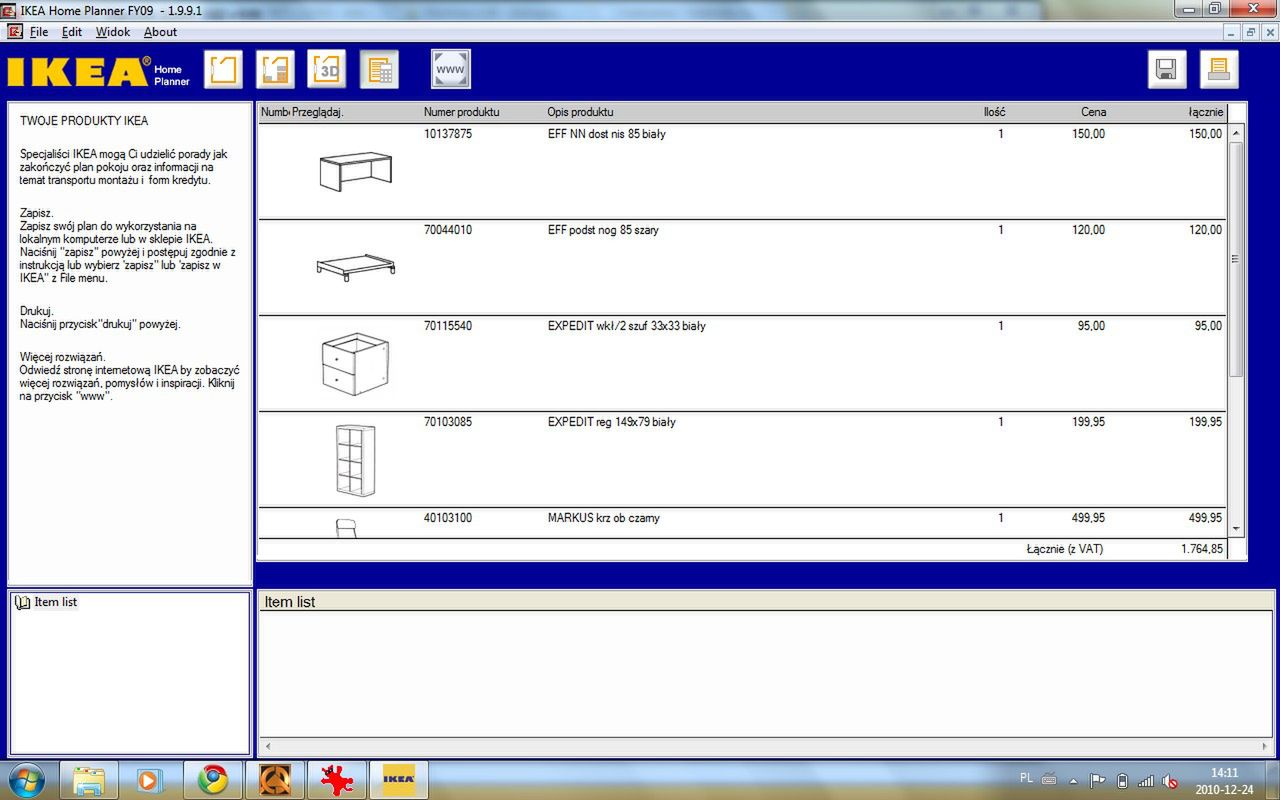Click product list scrollbar down arrow
Image resolution: width=1280 pixels, height=800 pixels.
[1236, 529]
